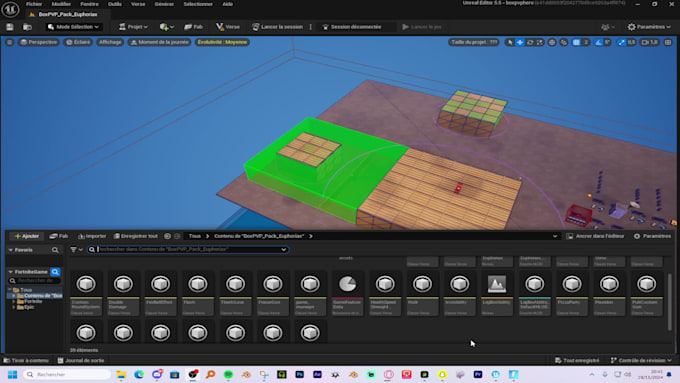This screenshot has height=383, width=680.
Task: Click the Importer button
Action: pyautogui.click(x=92, y=236)
